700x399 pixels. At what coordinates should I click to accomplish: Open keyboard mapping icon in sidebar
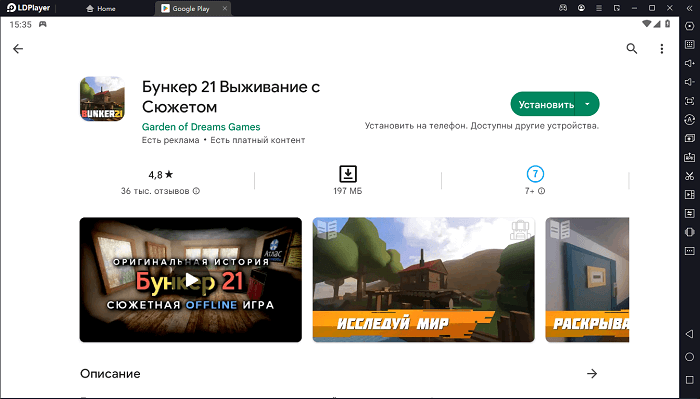[689, 45]
